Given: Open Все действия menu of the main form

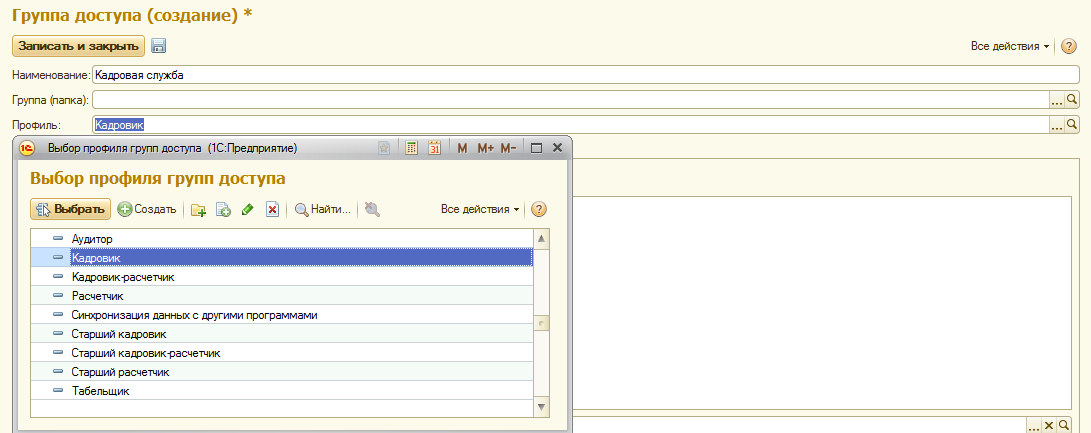Looking at the screenshot, I should [x=1010, y=47].
